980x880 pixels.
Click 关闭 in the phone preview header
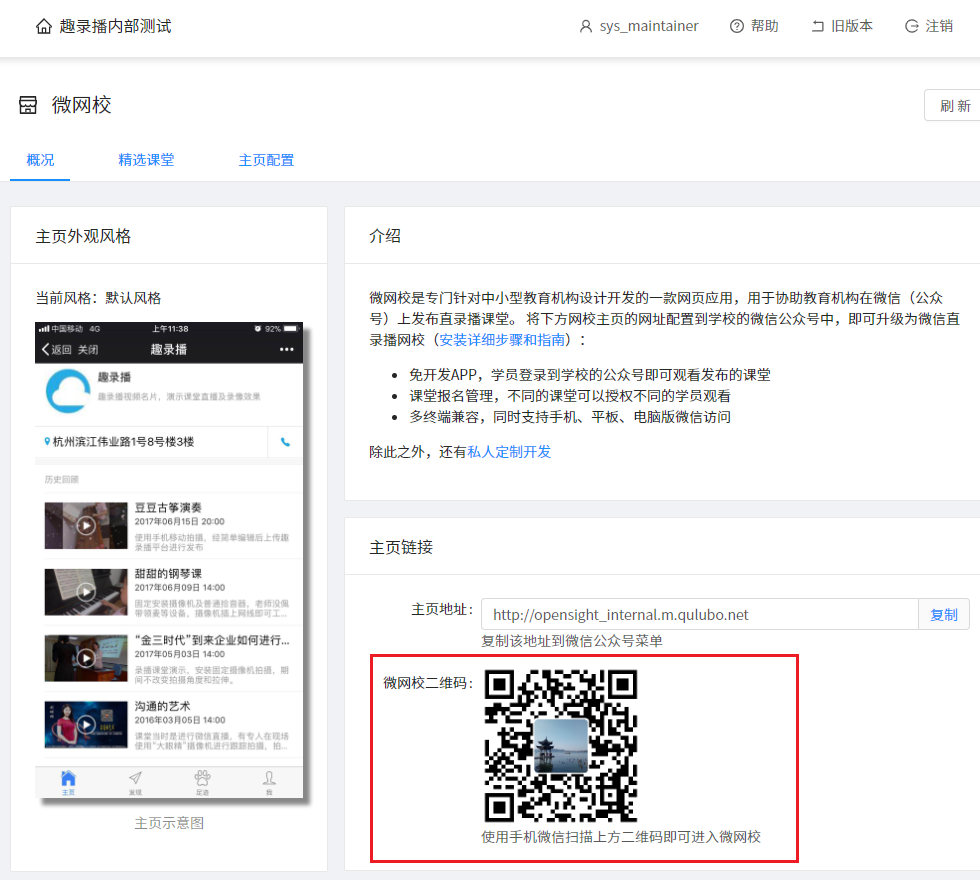point(88,349)
